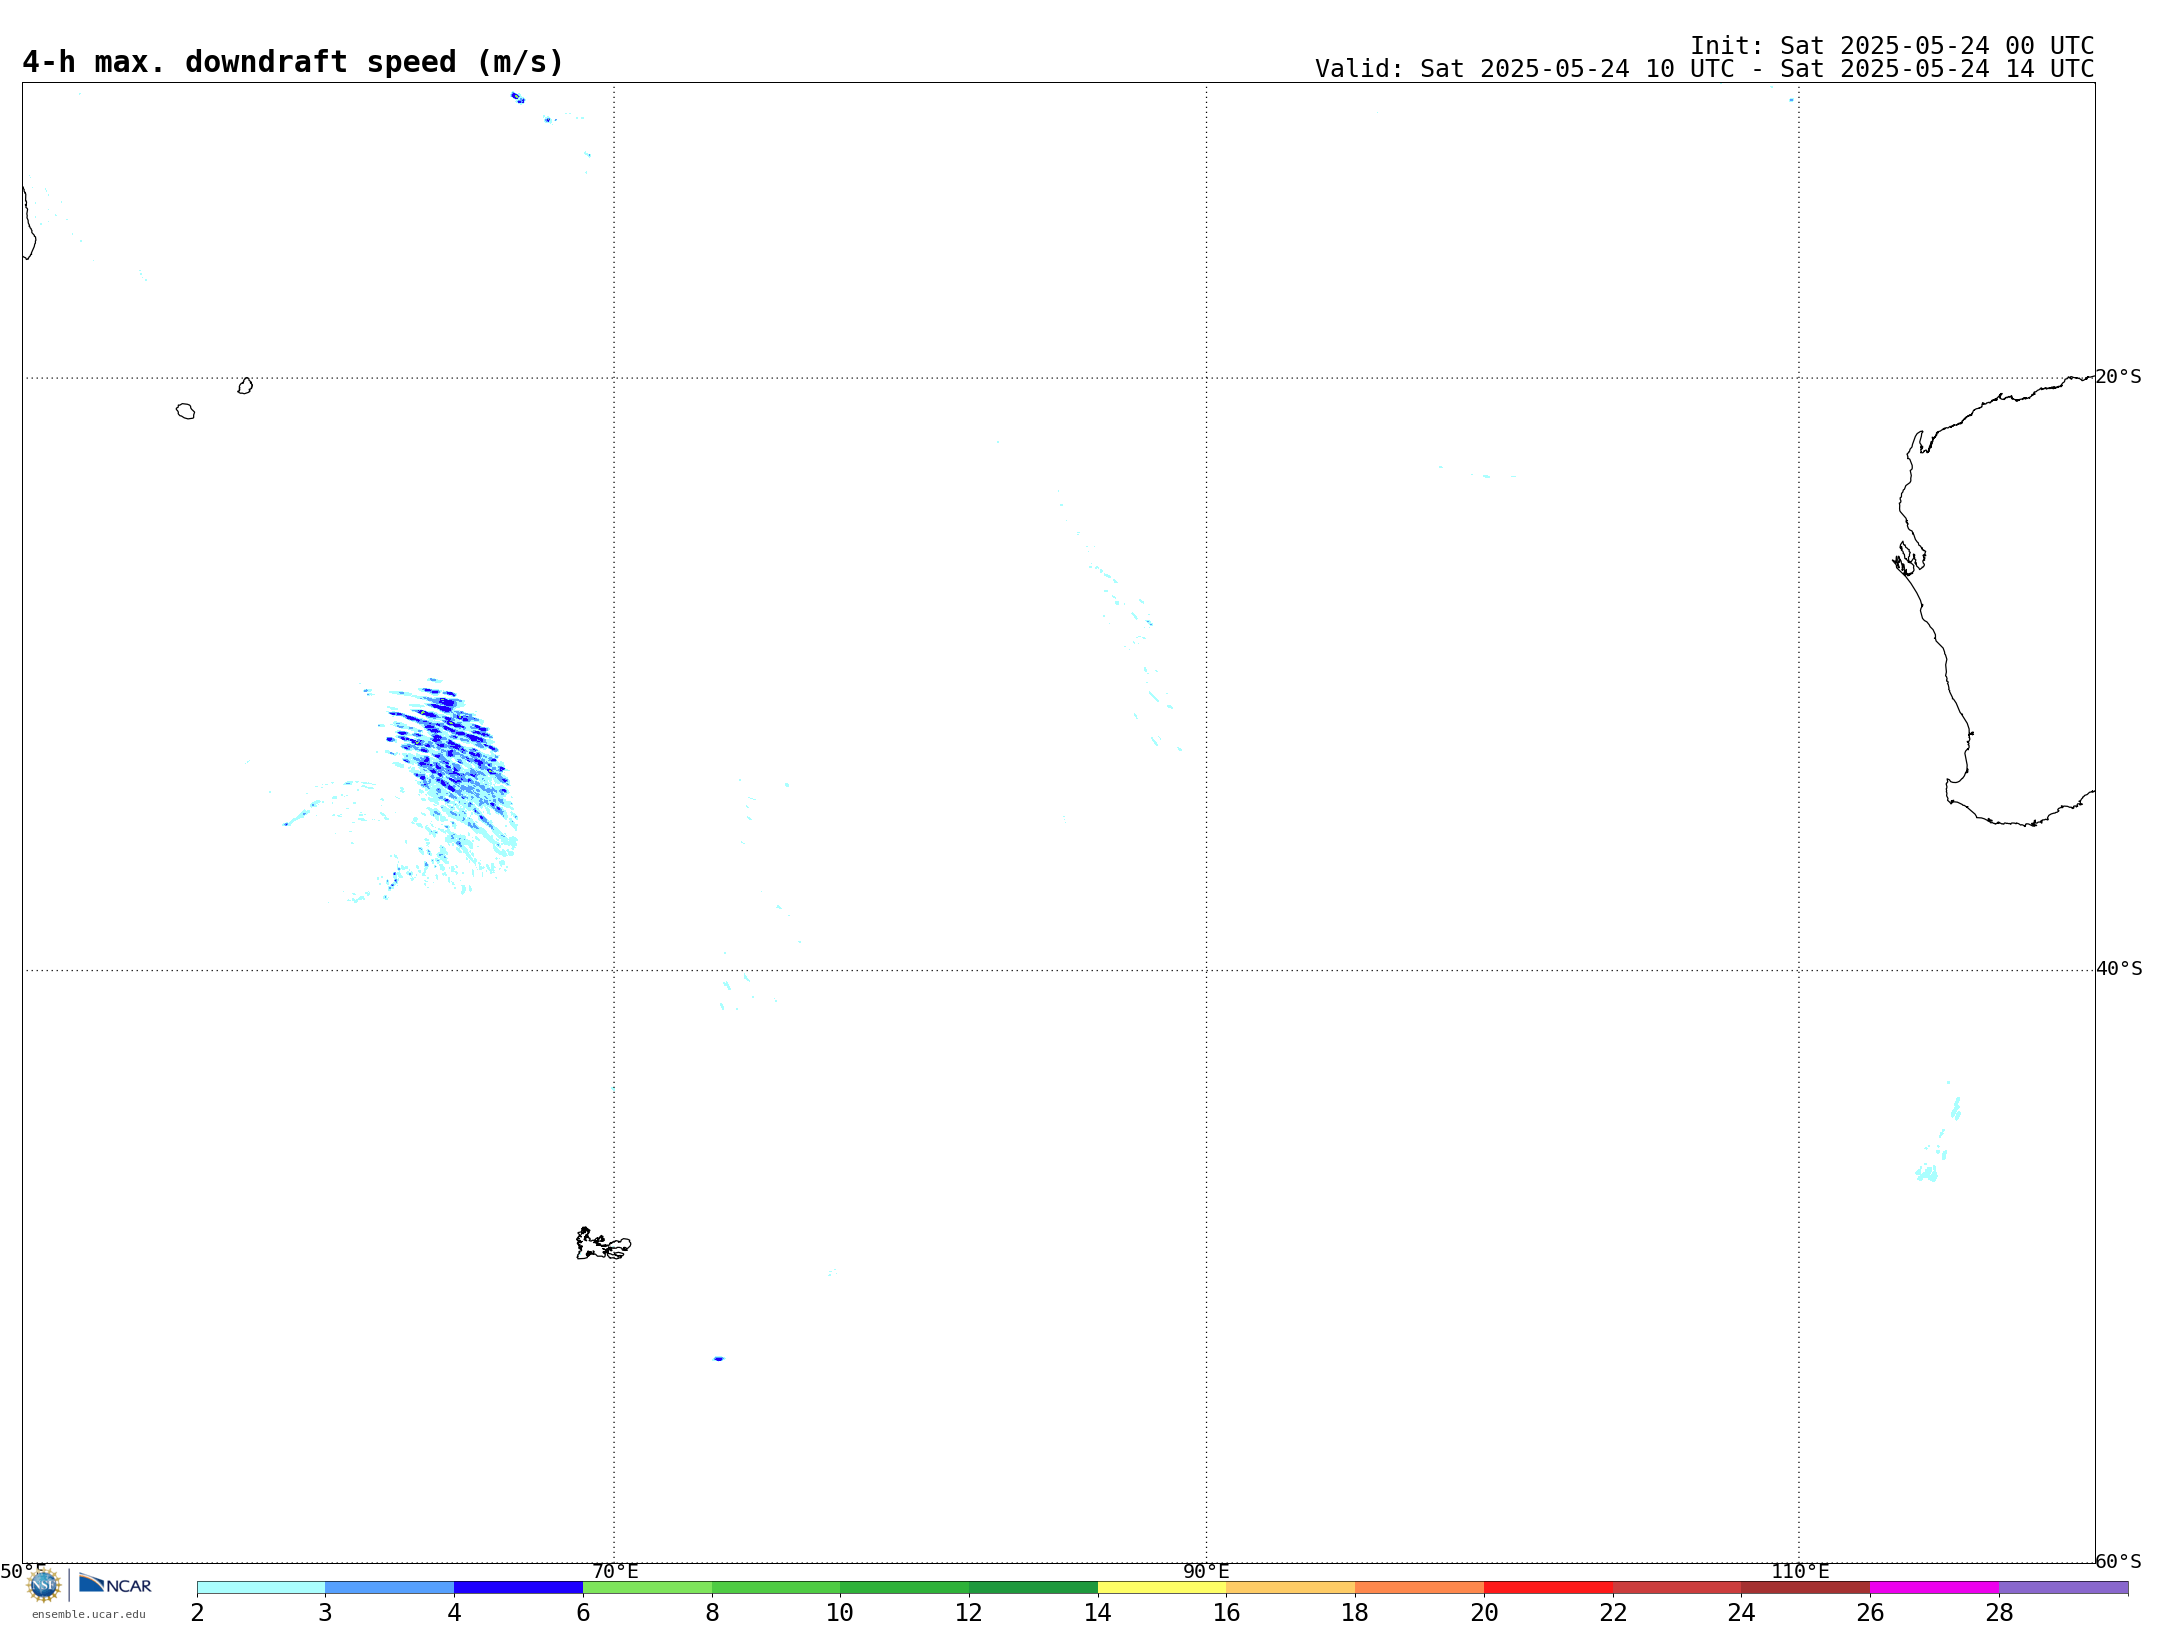Select the red 20-22 m/s swatch
Screen dimensions: 2160x1626
(1548, 1588)
